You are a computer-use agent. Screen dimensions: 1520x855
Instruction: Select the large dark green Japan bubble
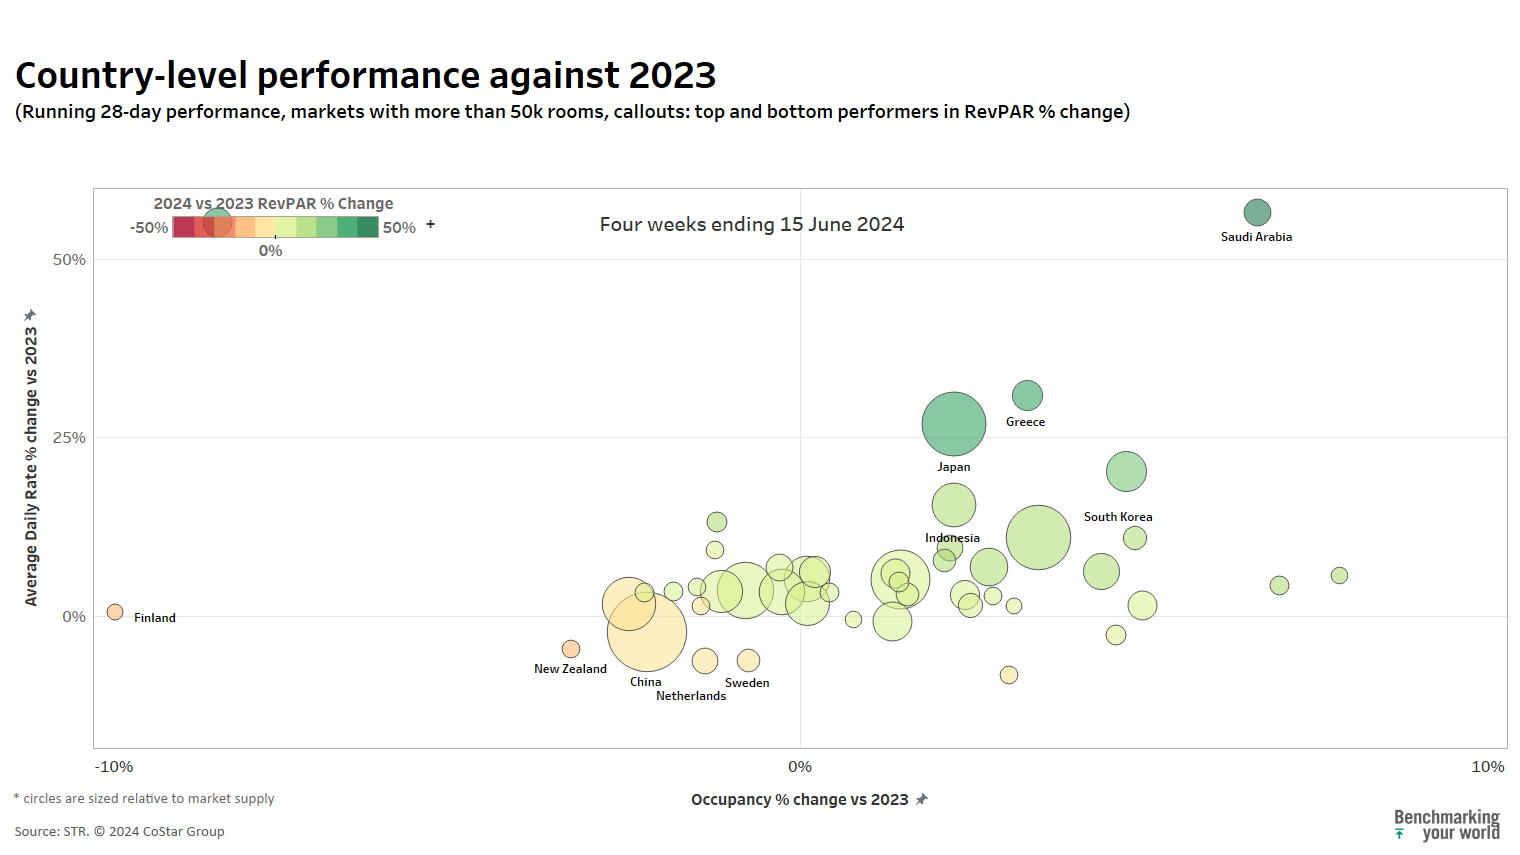point(953,424)
